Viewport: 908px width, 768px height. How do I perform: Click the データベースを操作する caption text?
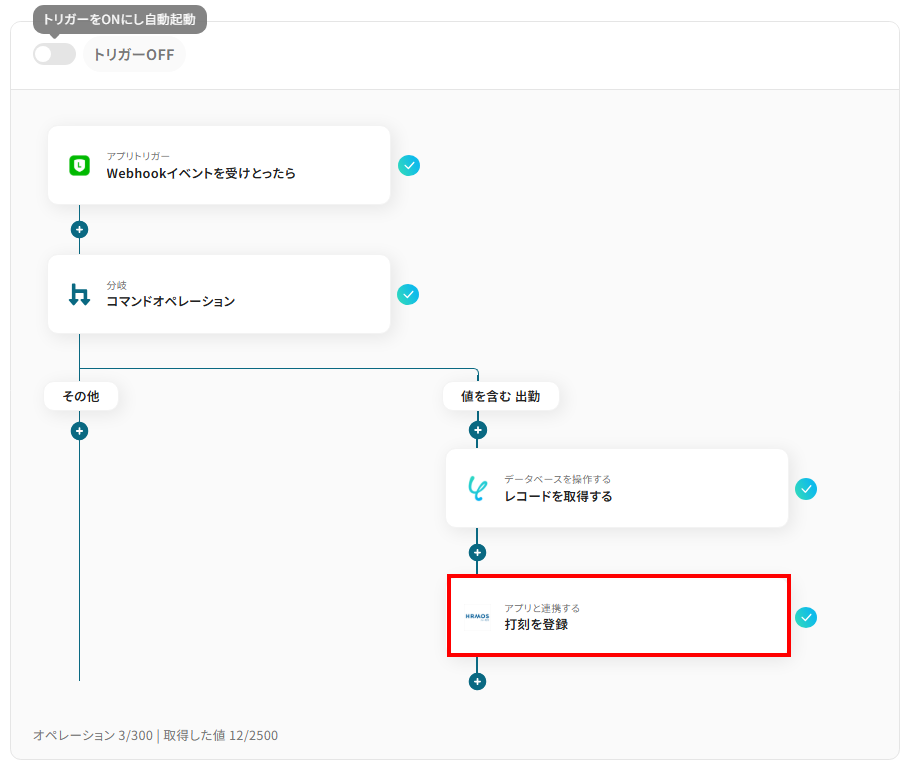click(x=557, y=480)
